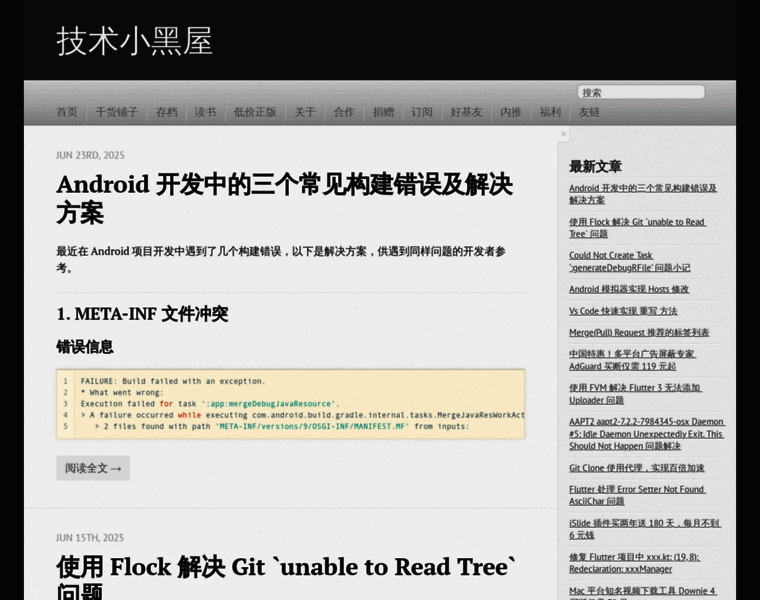Open sidebar link iSlide 插件买两年送 180 天
Image resolution: width=760 pixels, height=600 pixels.
(x=645, y=529)
